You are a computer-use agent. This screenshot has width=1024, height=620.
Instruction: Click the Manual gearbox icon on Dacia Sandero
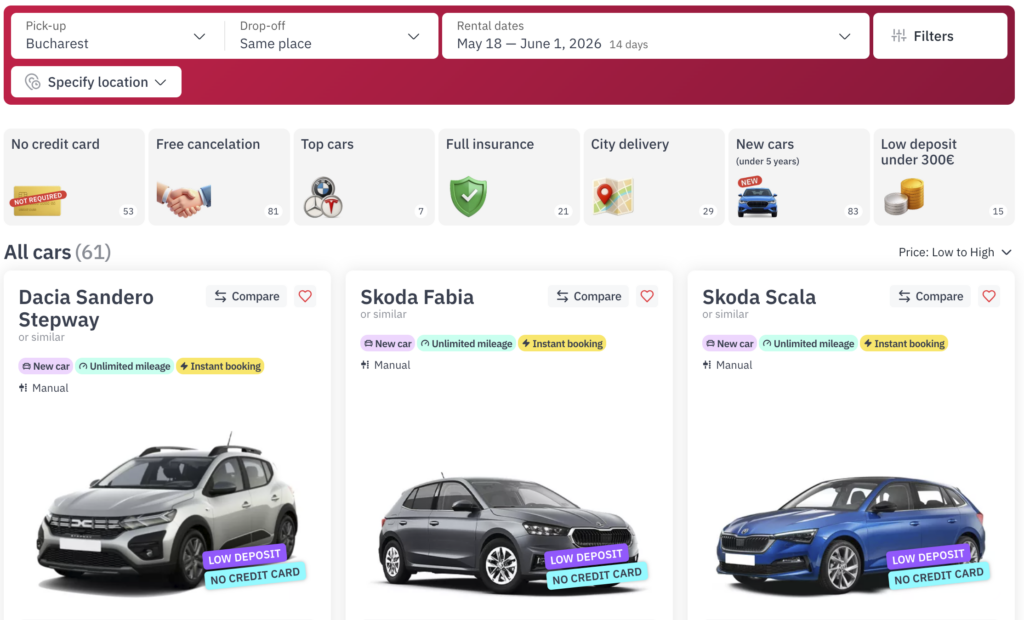click(x=23, y=387)
